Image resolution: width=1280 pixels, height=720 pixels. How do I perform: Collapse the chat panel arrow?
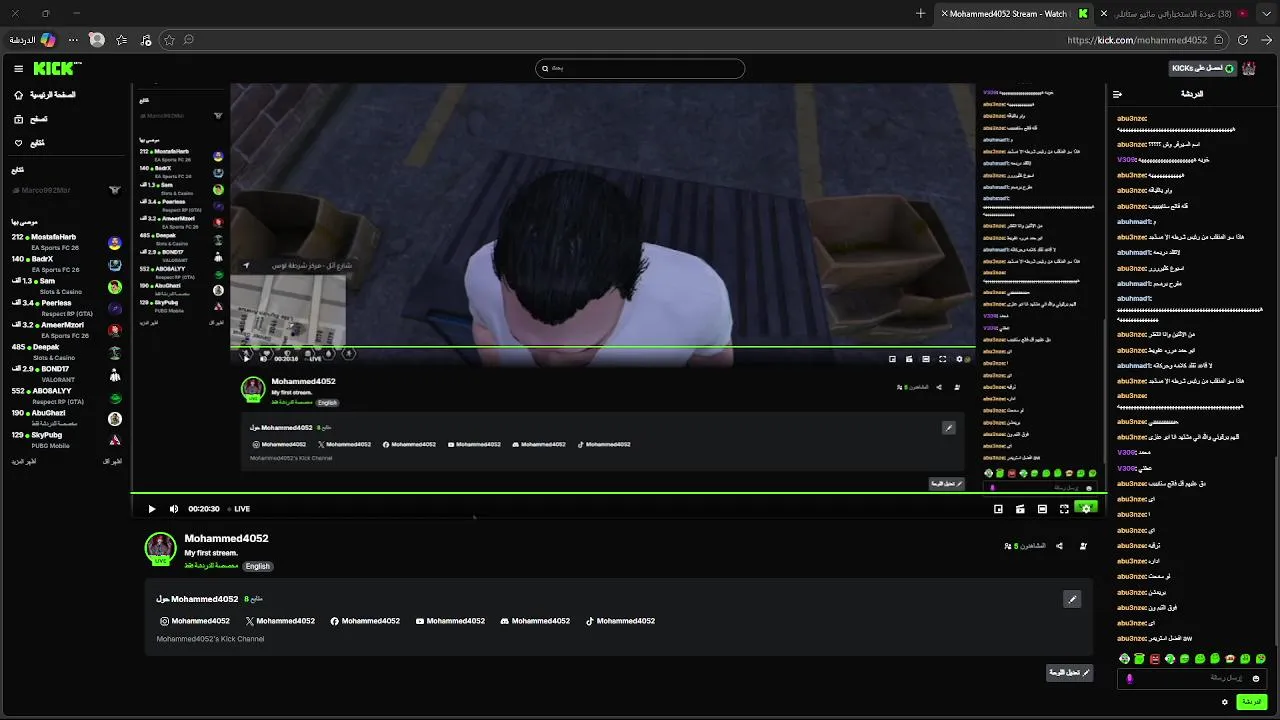pos(1118,94)
